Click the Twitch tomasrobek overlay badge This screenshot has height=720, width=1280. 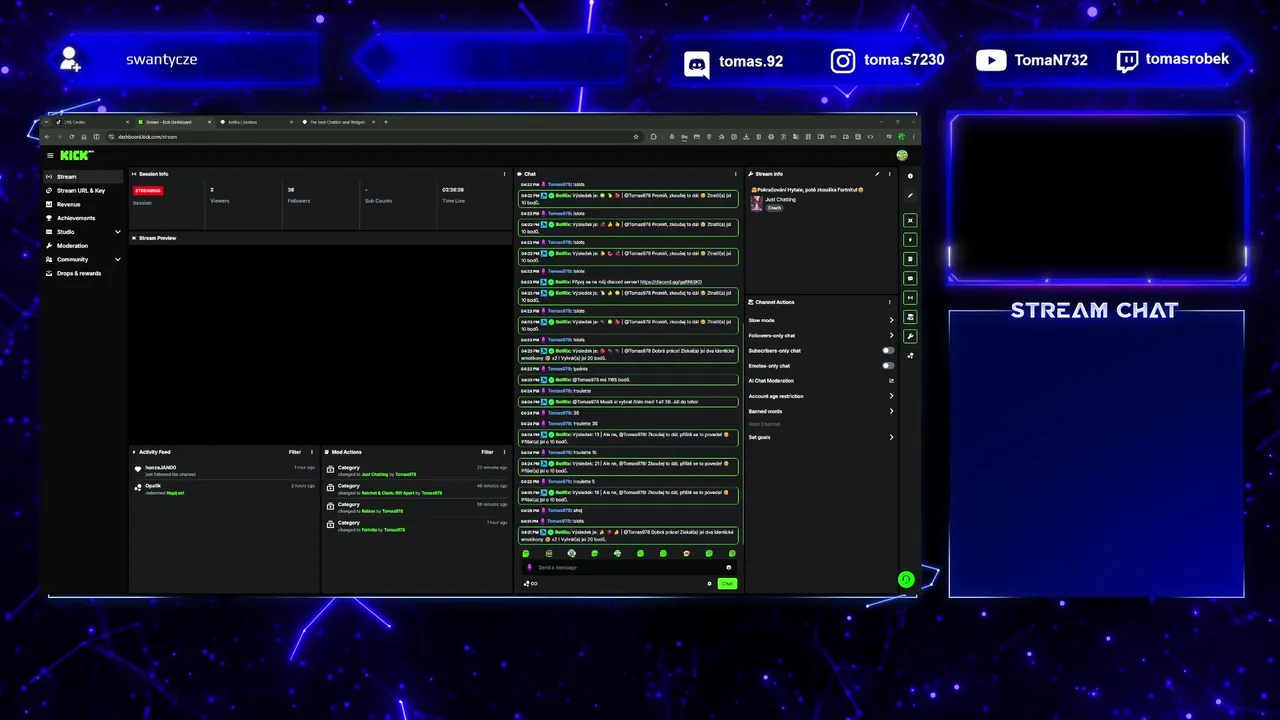(x=1173, y=59)
